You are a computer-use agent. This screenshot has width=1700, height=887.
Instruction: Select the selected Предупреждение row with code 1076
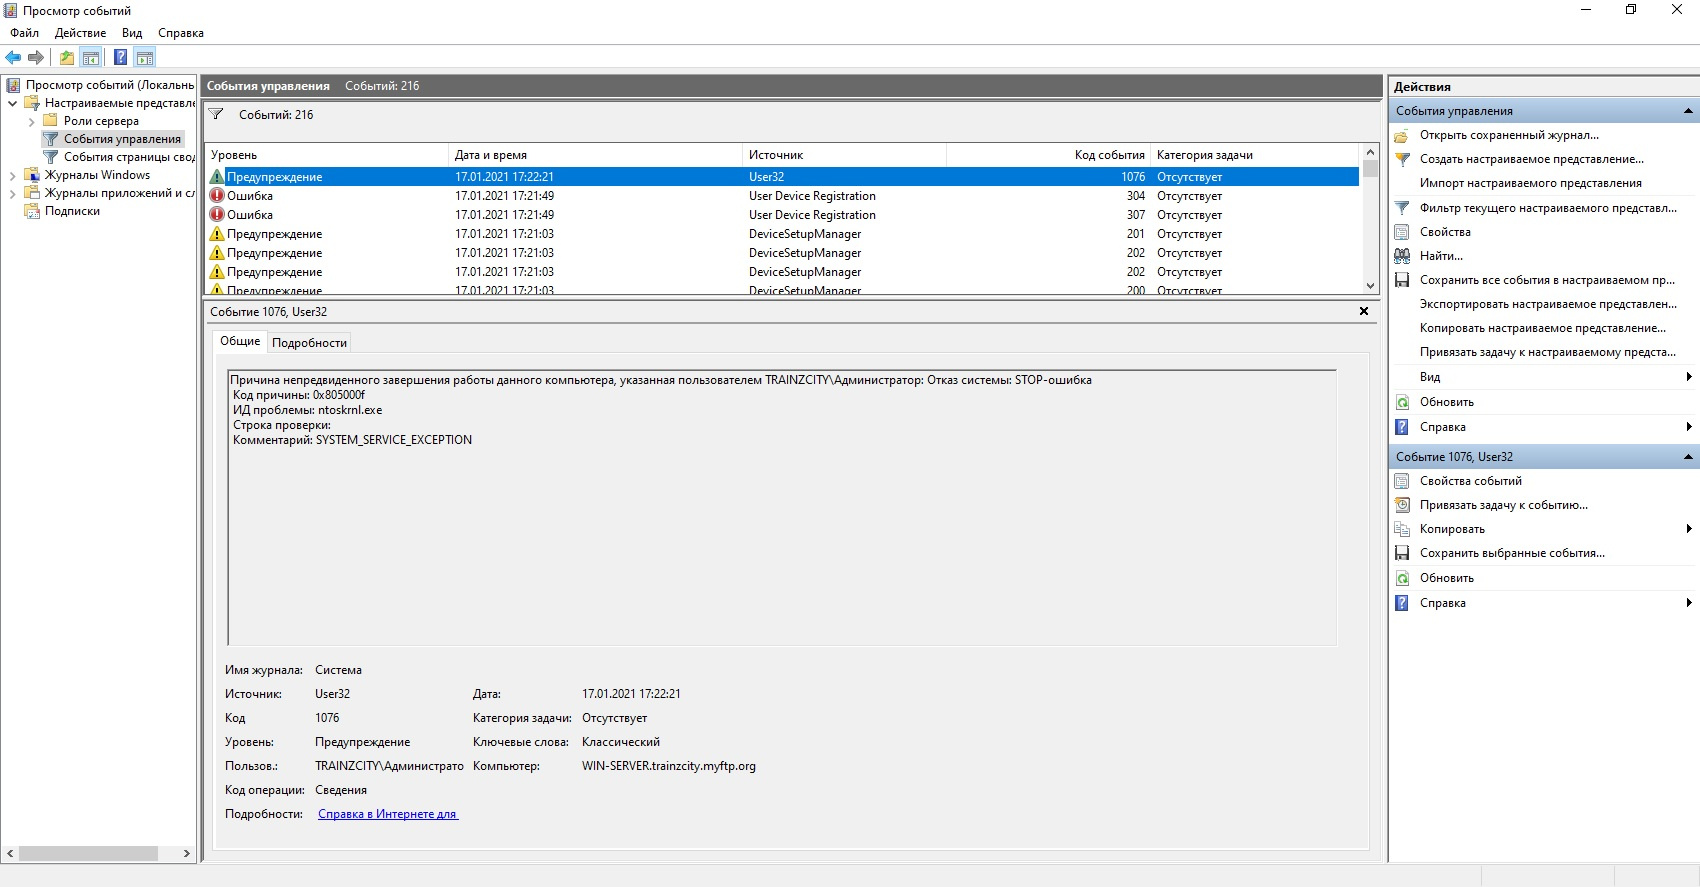coord(782,177)
